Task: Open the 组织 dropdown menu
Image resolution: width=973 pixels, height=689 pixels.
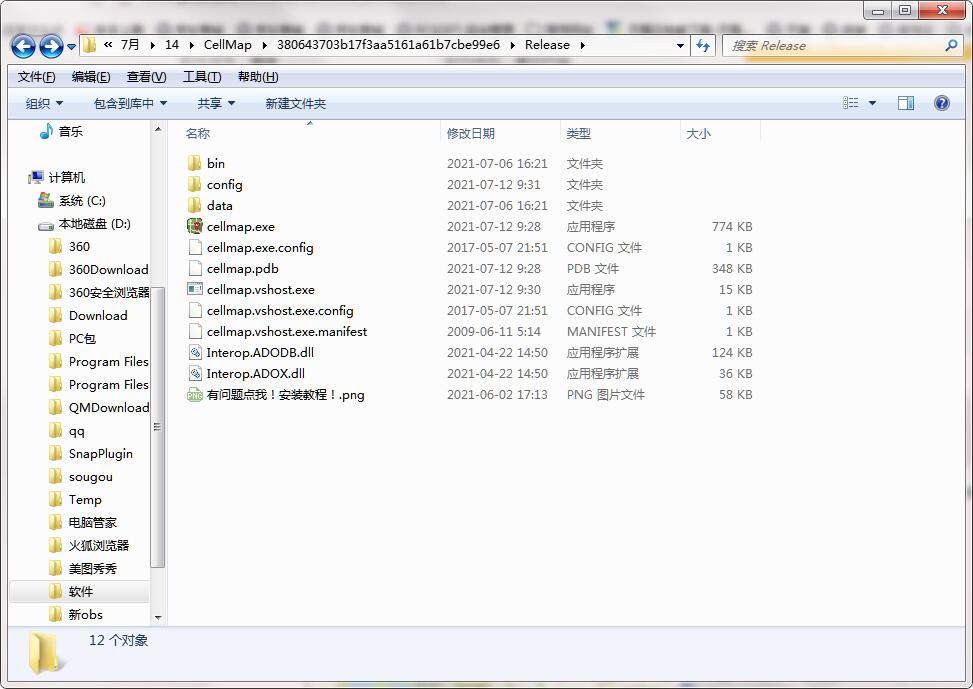Action: [44, 103]
